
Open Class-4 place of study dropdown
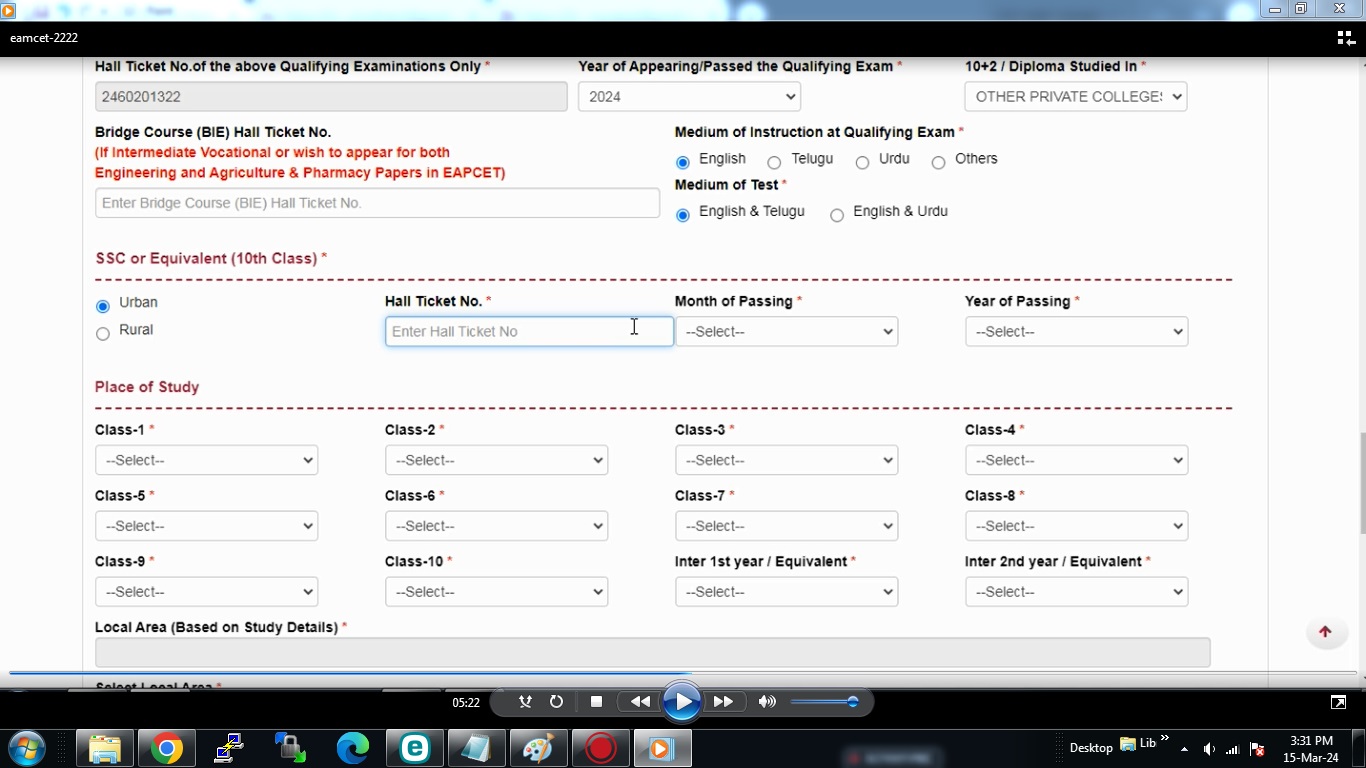coord(1076,460)
